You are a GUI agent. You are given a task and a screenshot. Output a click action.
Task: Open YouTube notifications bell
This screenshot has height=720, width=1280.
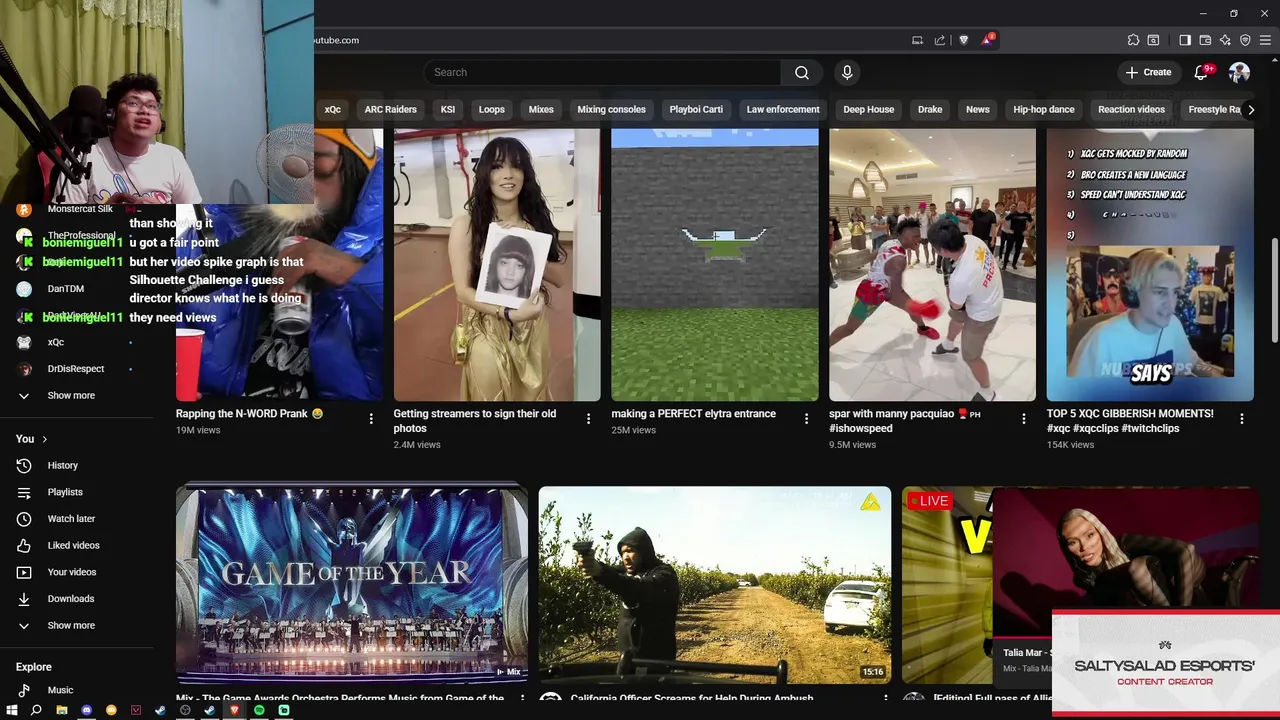(x=1202, y=72)
